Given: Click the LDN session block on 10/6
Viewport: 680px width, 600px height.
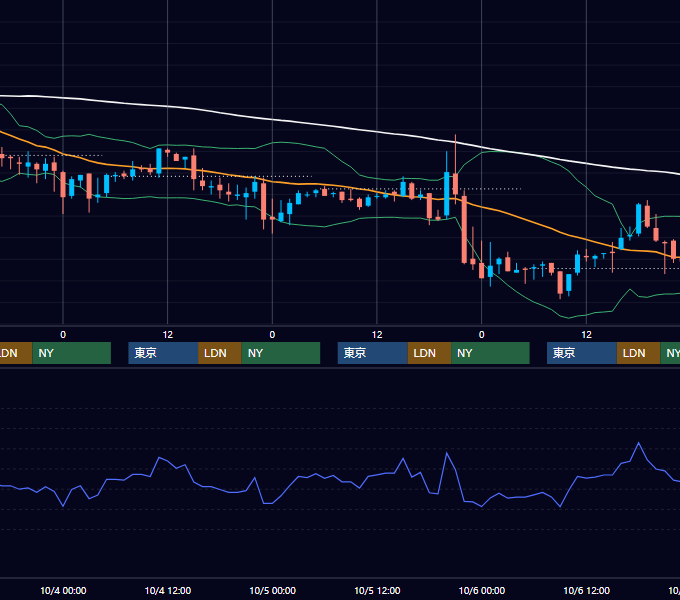Looking at the screenshot, I should click(638, 353).
